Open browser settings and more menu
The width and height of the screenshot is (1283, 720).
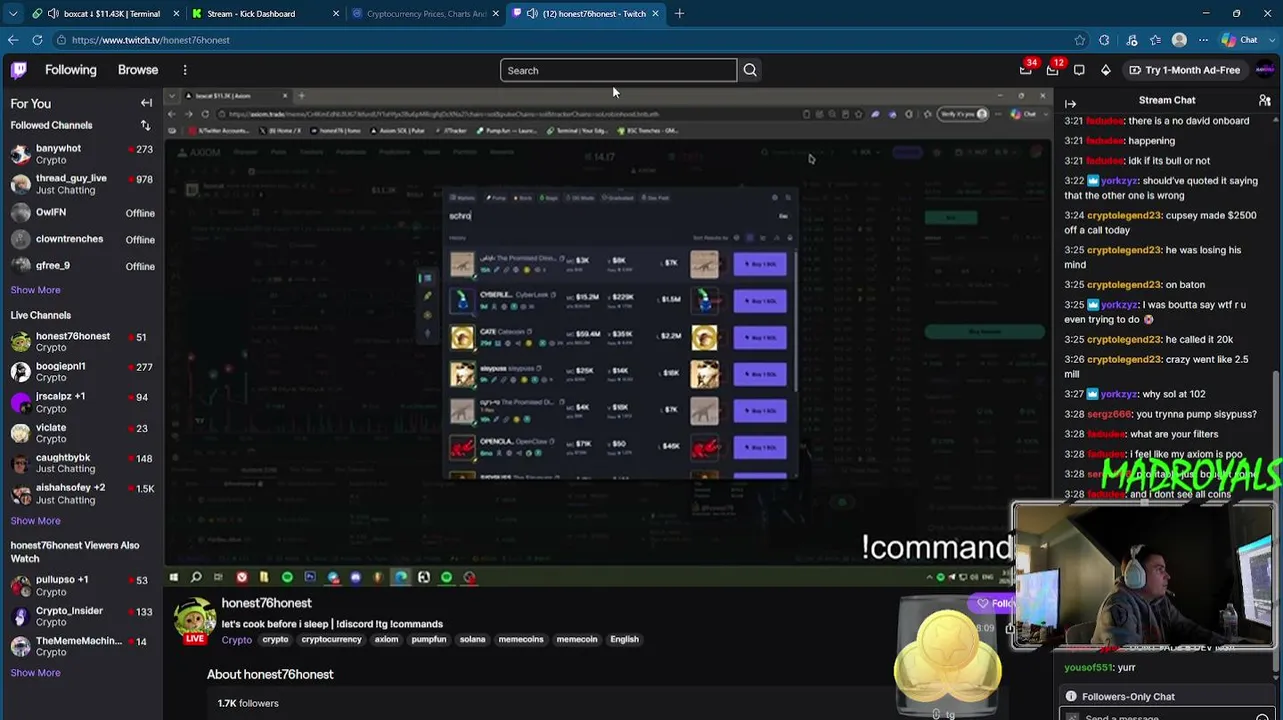1203,40
